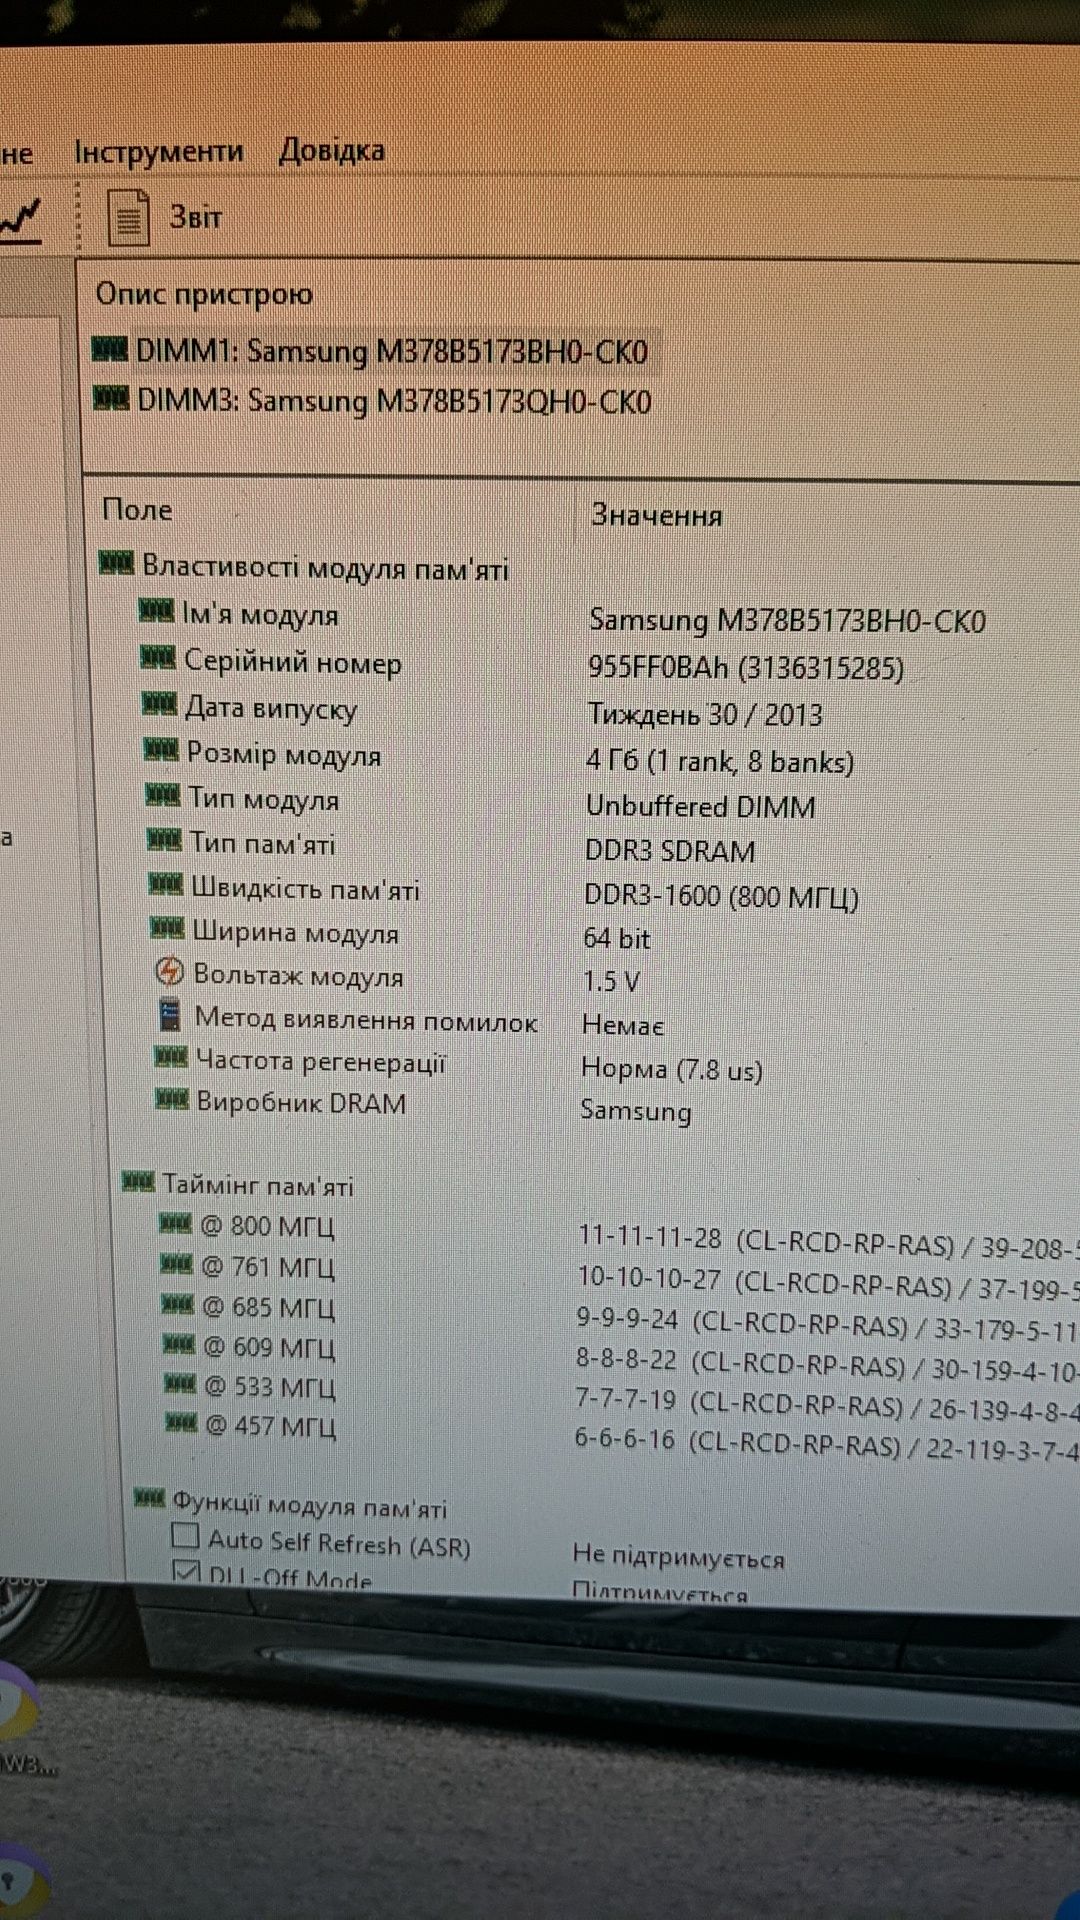Viewport: 1080px width, 1920px height.
Task: Select the @ 533 МГЦ timing row
Action: coord(270,1387)
